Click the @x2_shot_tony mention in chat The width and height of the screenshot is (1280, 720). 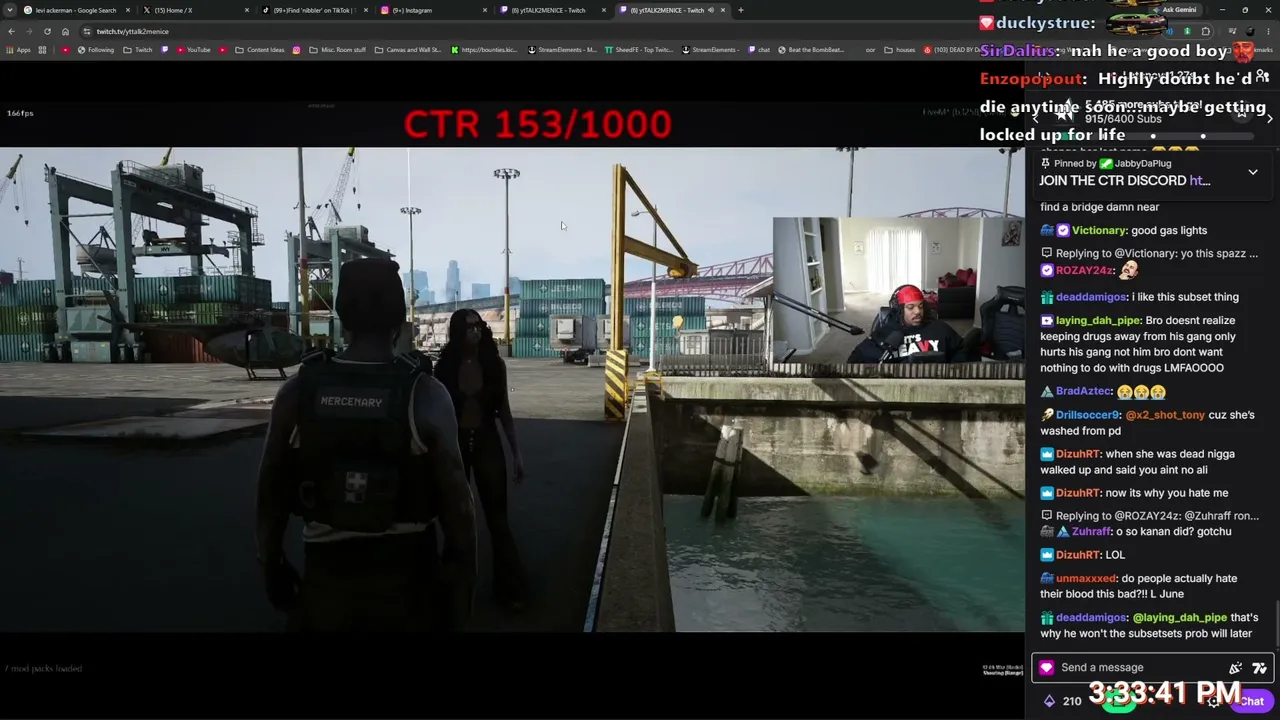1165,415
